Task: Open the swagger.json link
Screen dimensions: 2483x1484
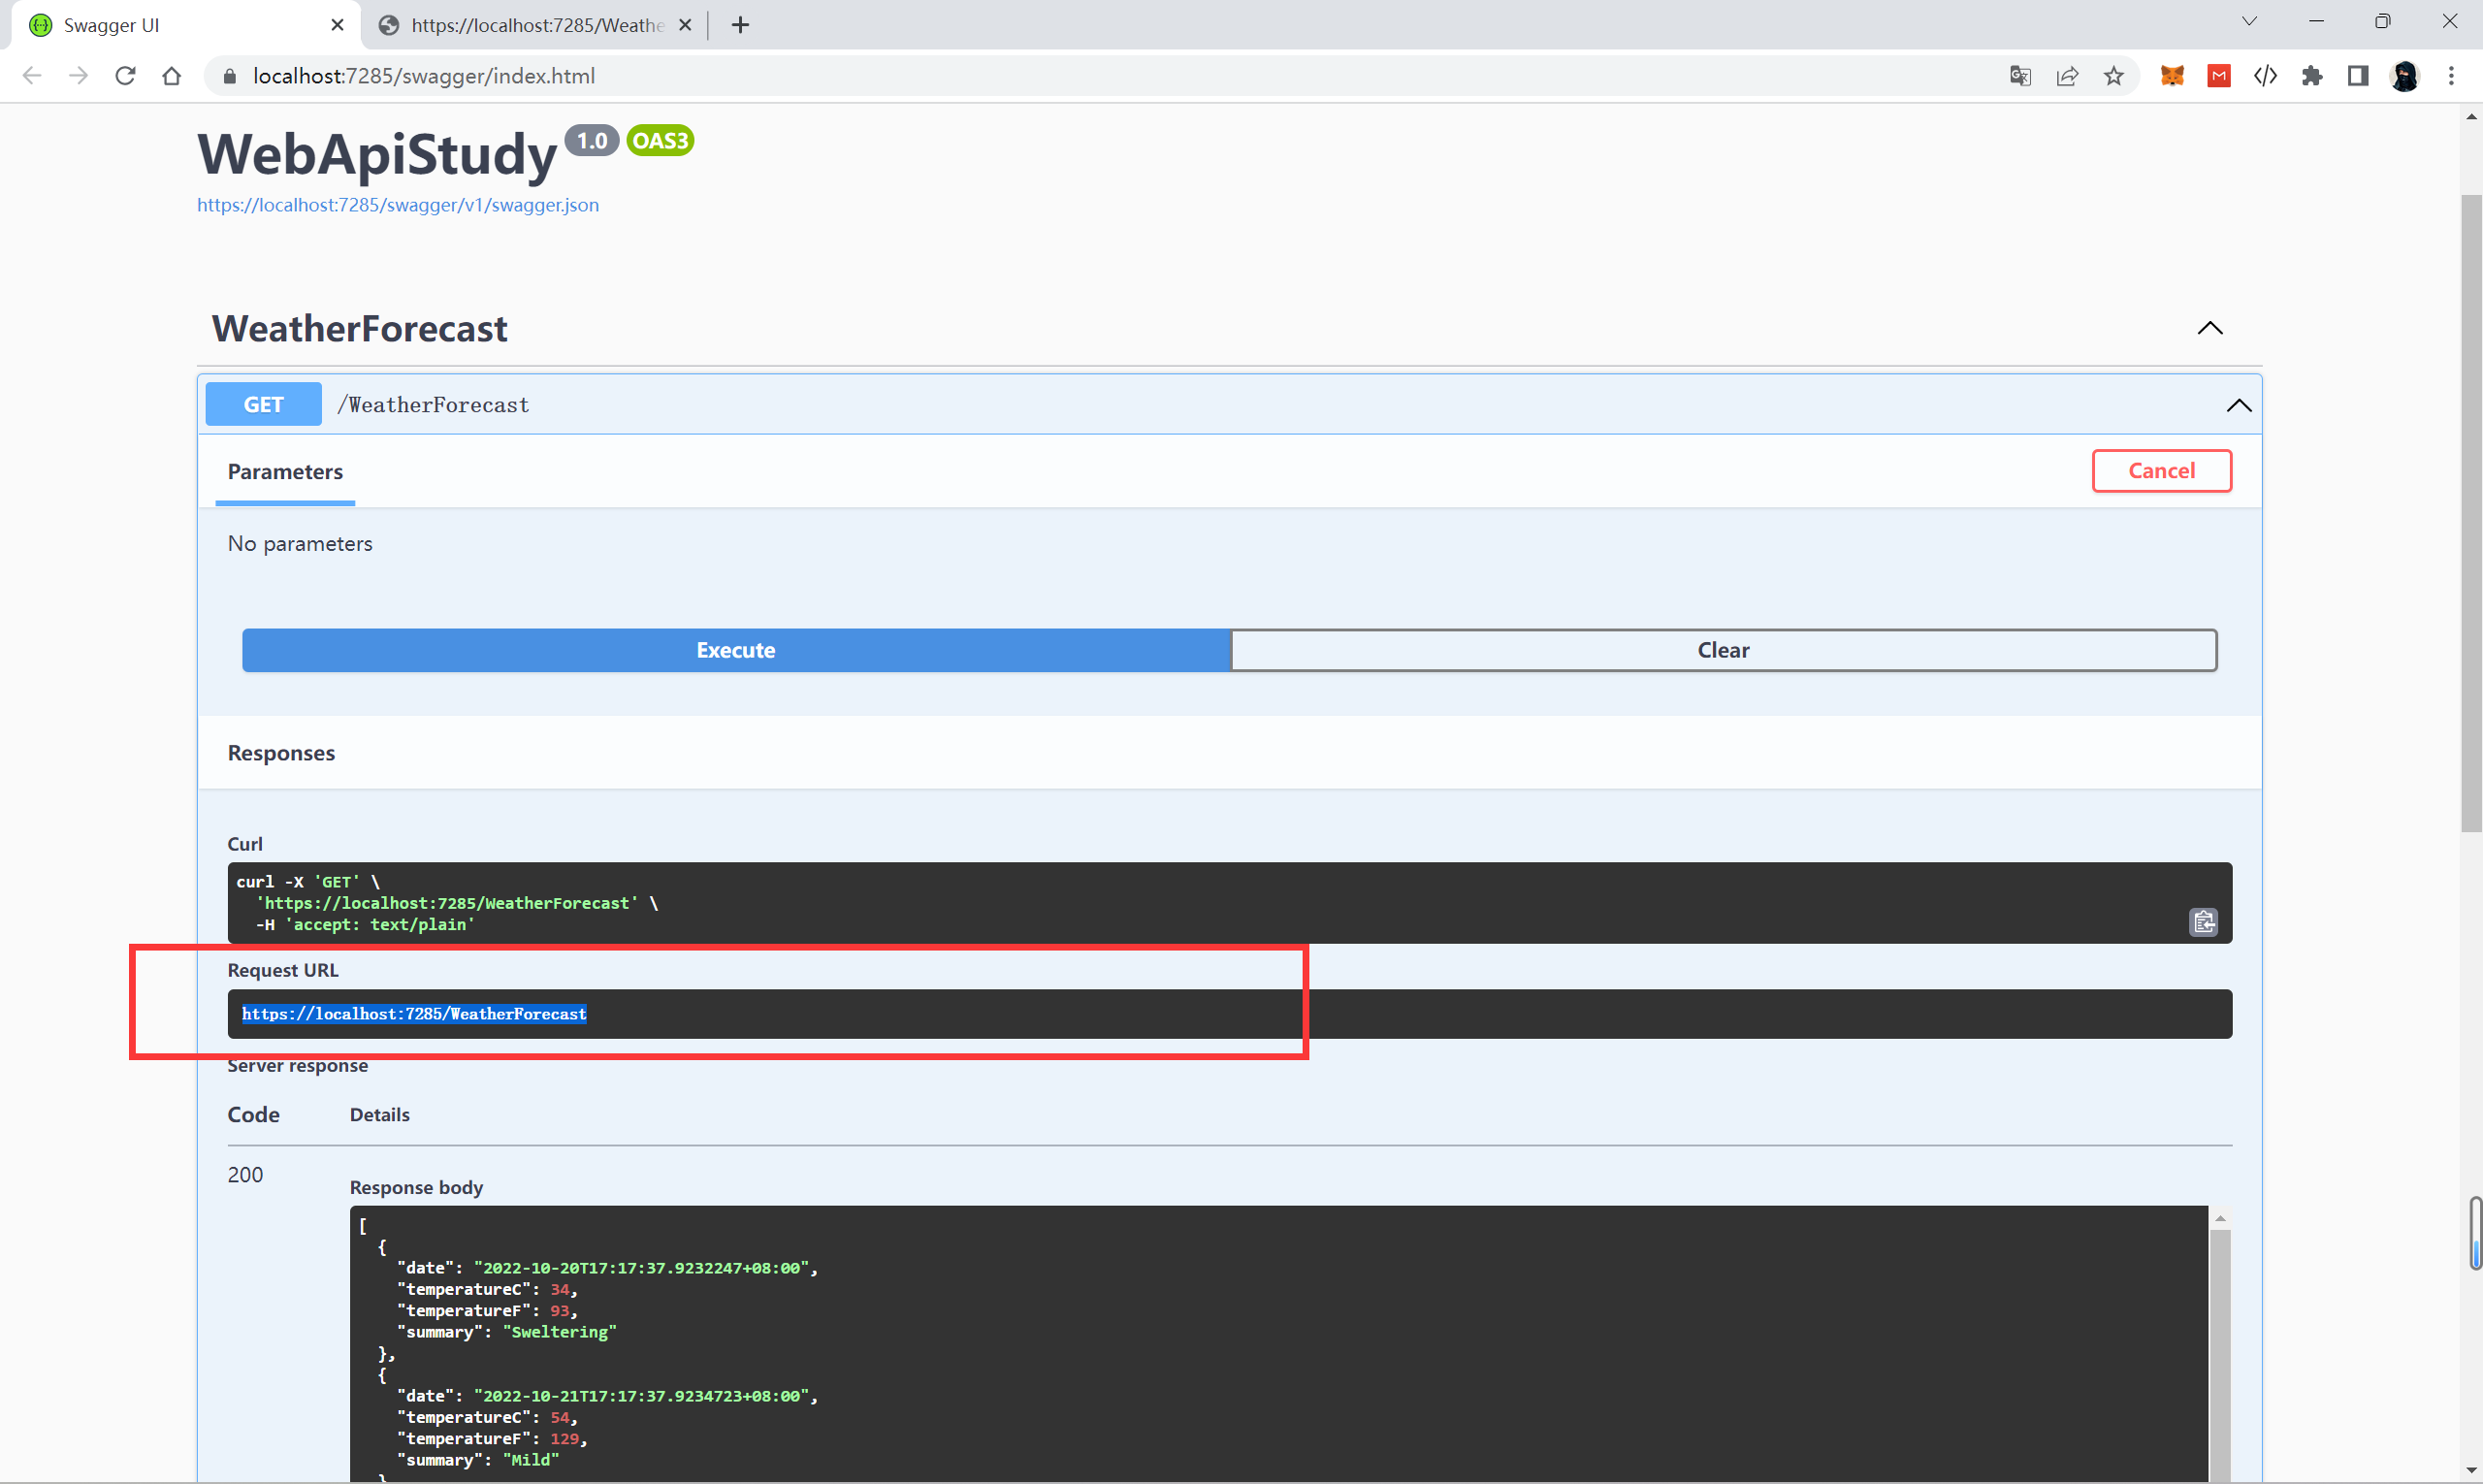Action: 398,205
